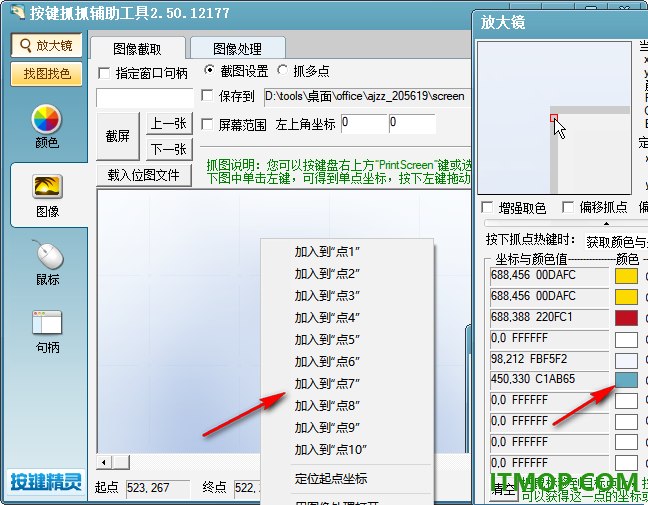Click the yellow swatch in second row
The height and width of the screenshot is (505, 648).
pyautogui.click(x=626, y=297)
